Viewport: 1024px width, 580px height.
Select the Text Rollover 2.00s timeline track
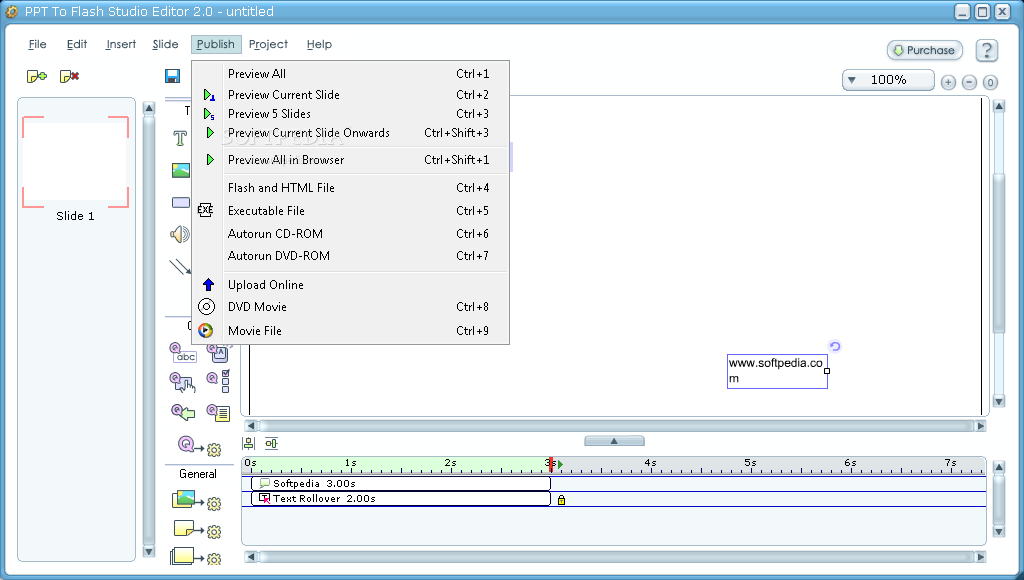pyautogui.click(x=401, y=498)
